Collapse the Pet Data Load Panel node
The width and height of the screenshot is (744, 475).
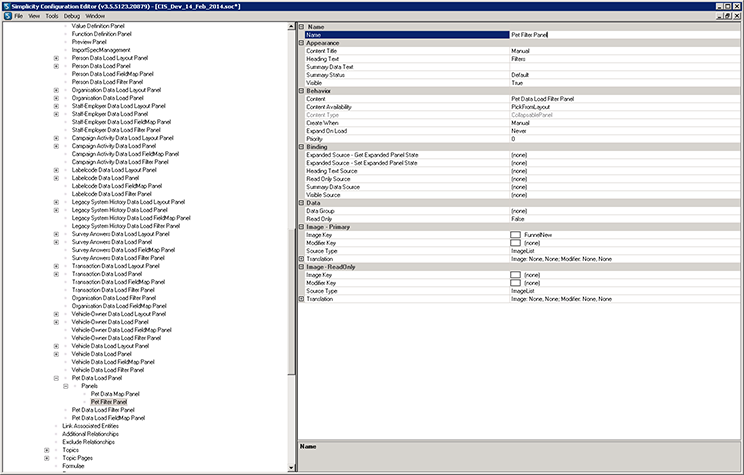(x=56, y=378)
